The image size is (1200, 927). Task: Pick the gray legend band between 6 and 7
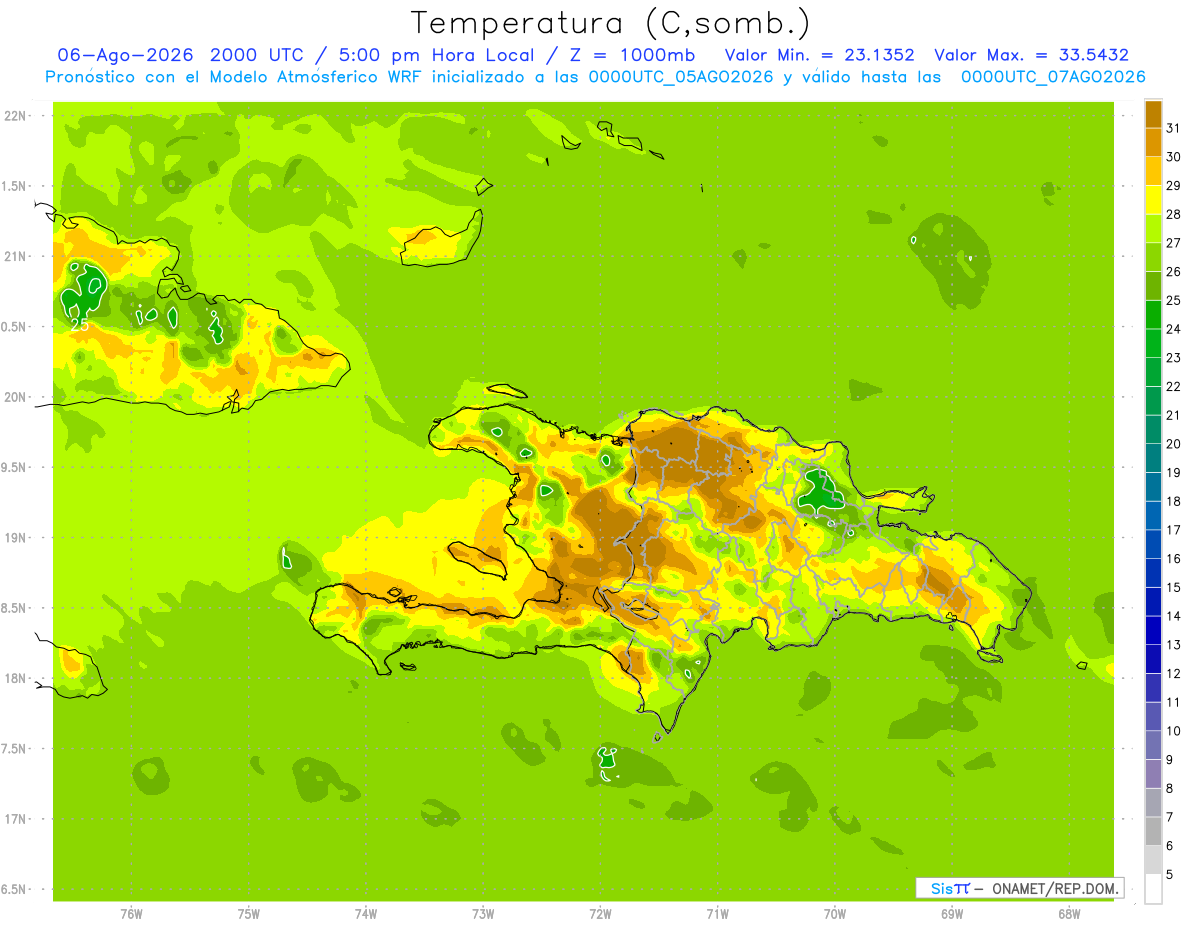point(1153,831)
